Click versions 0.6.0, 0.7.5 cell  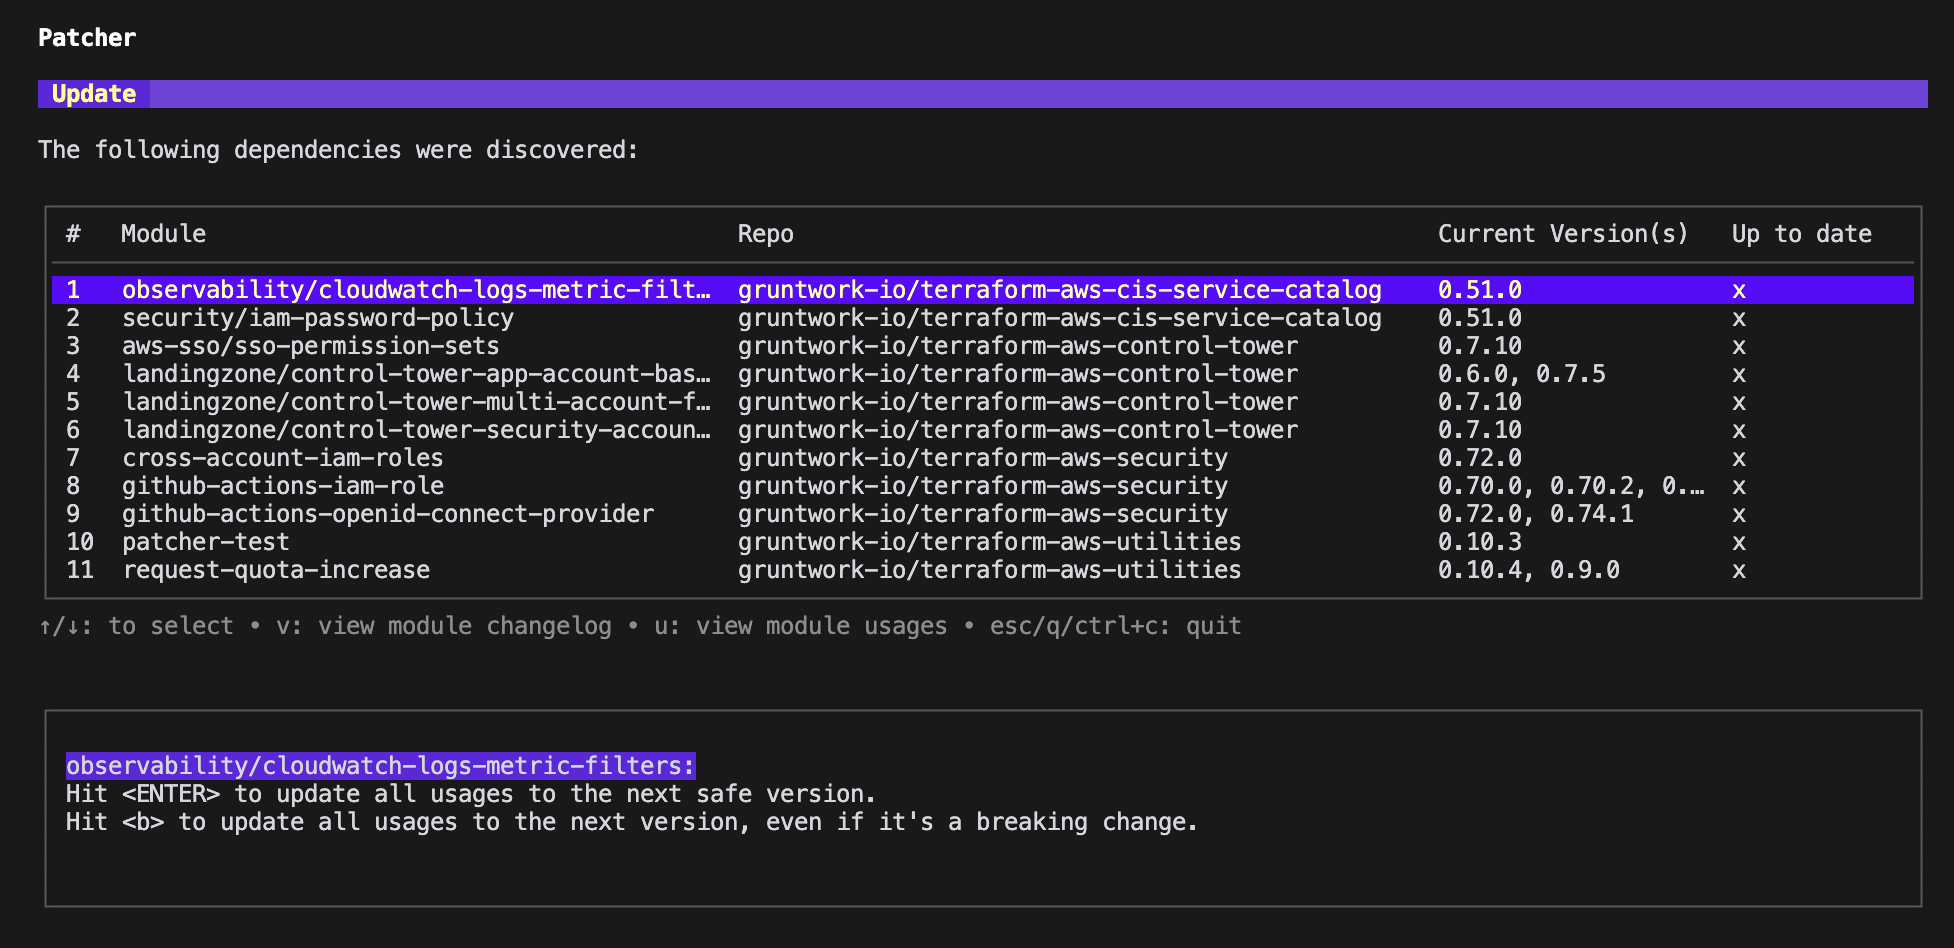(x=1522, y=374)
